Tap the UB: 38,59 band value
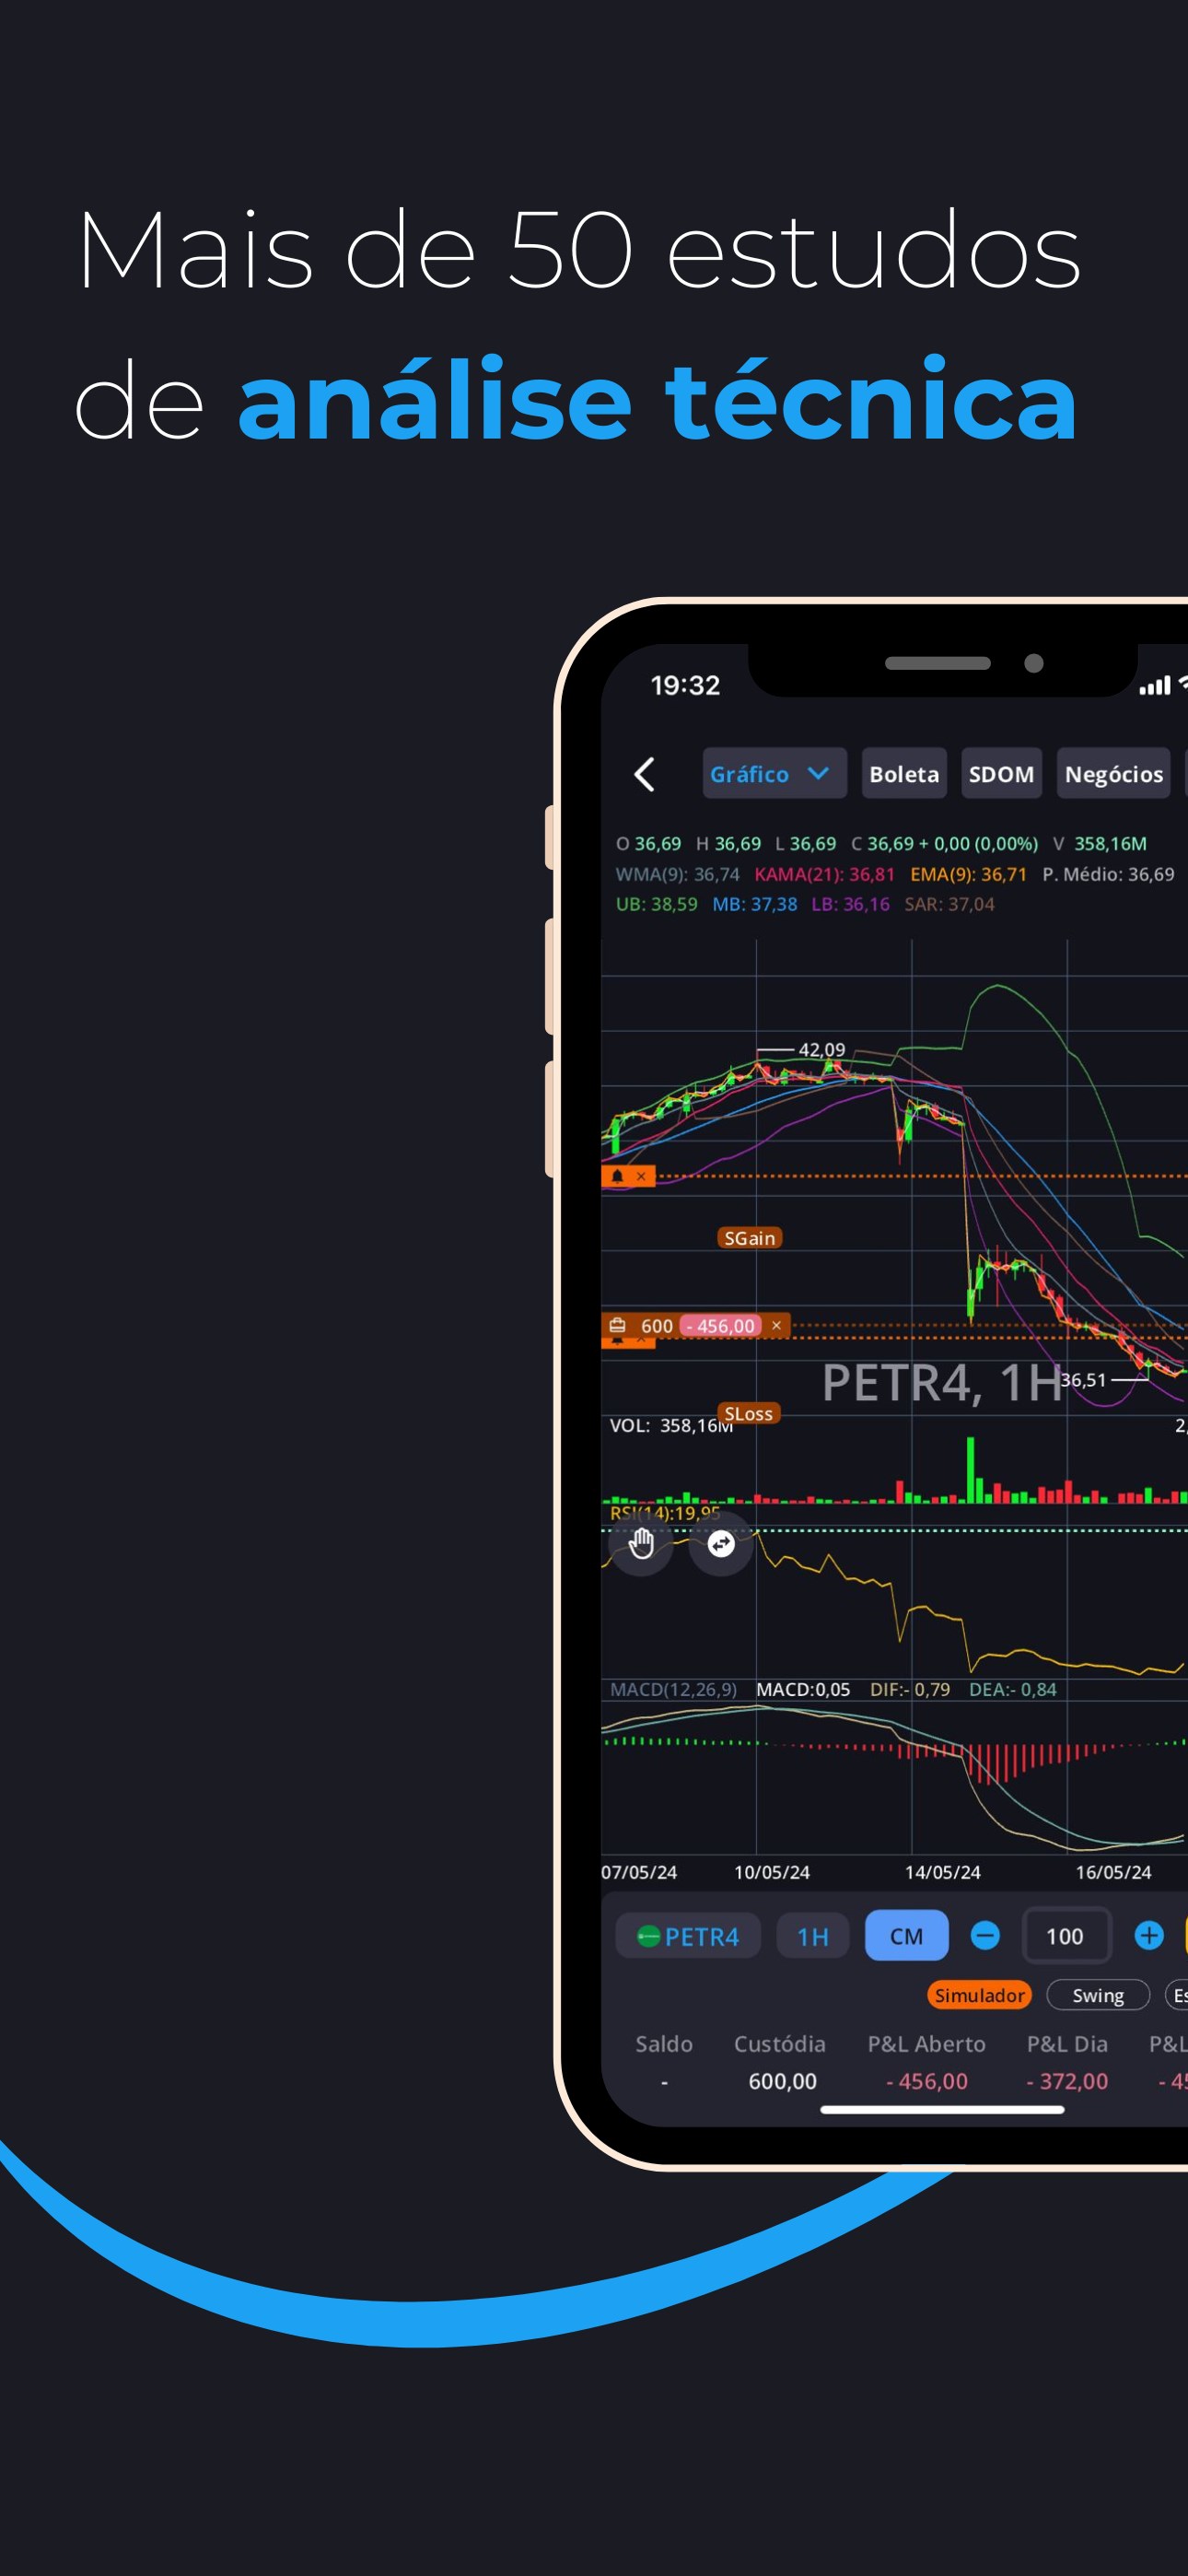This screenshot has width=1188, height=2576. point(656,904)
